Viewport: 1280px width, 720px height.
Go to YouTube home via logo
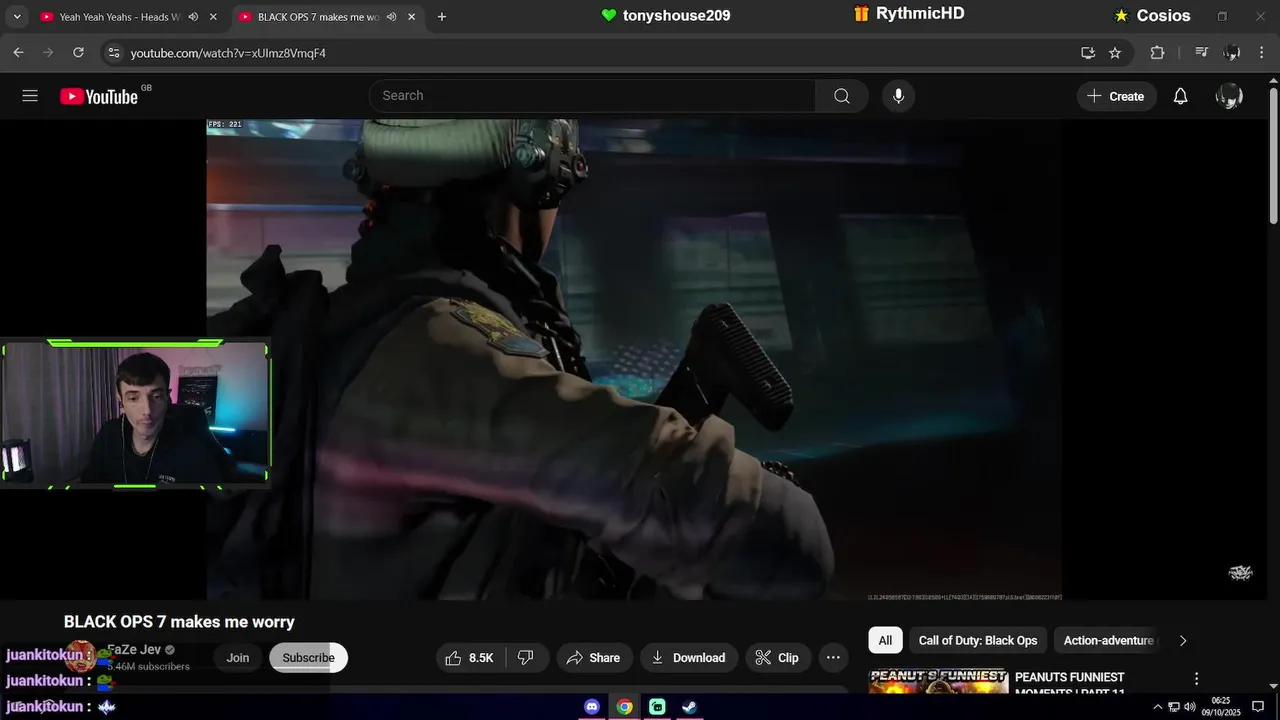click(99, 96)
